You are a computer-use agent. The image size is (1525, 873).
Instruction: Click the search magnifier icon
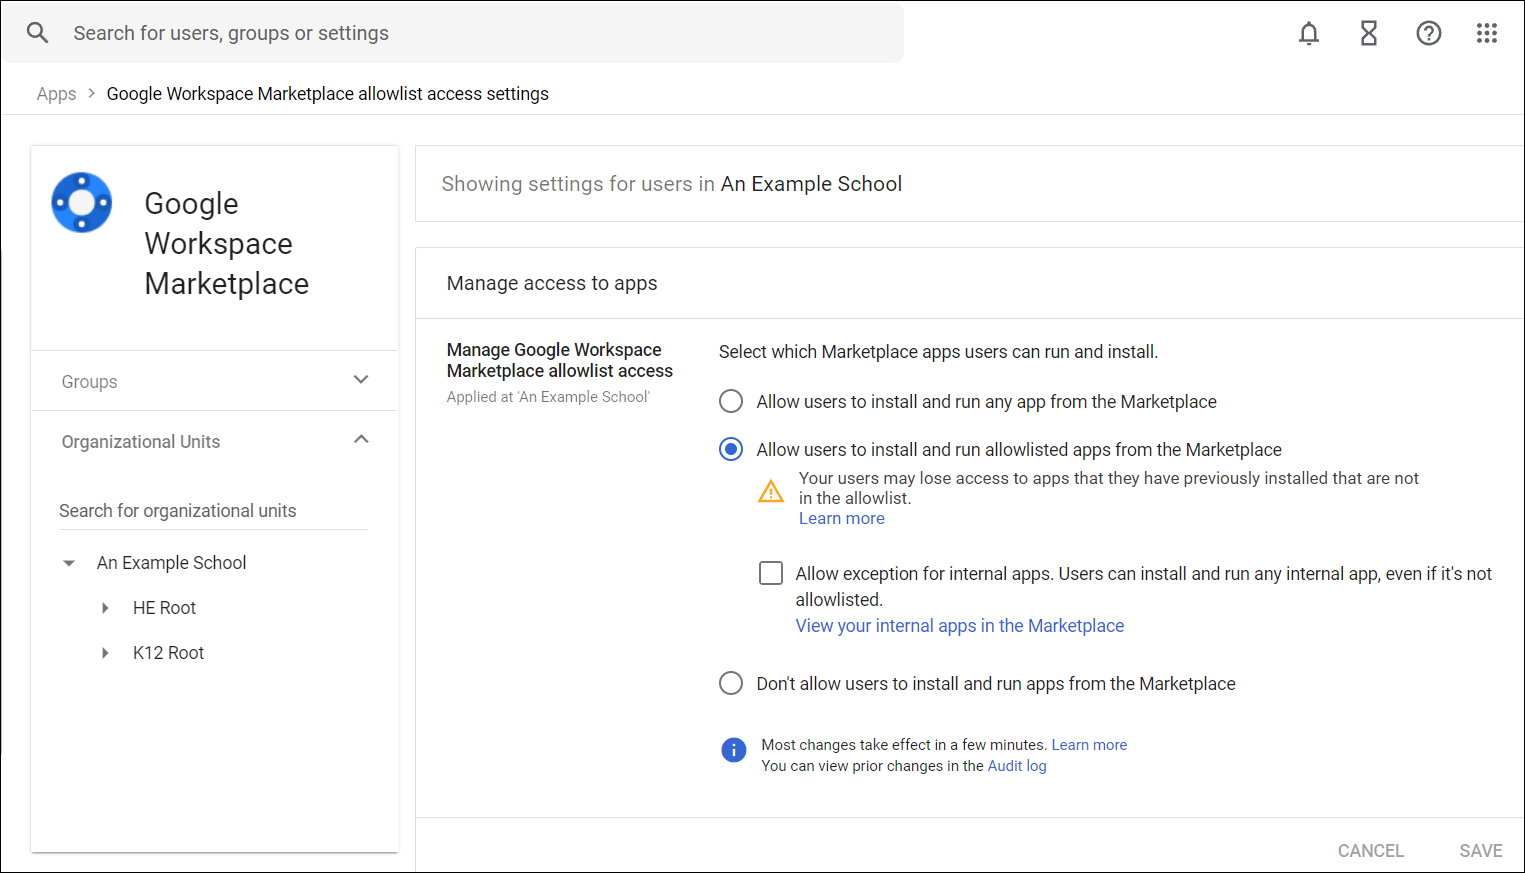(37, 33)
